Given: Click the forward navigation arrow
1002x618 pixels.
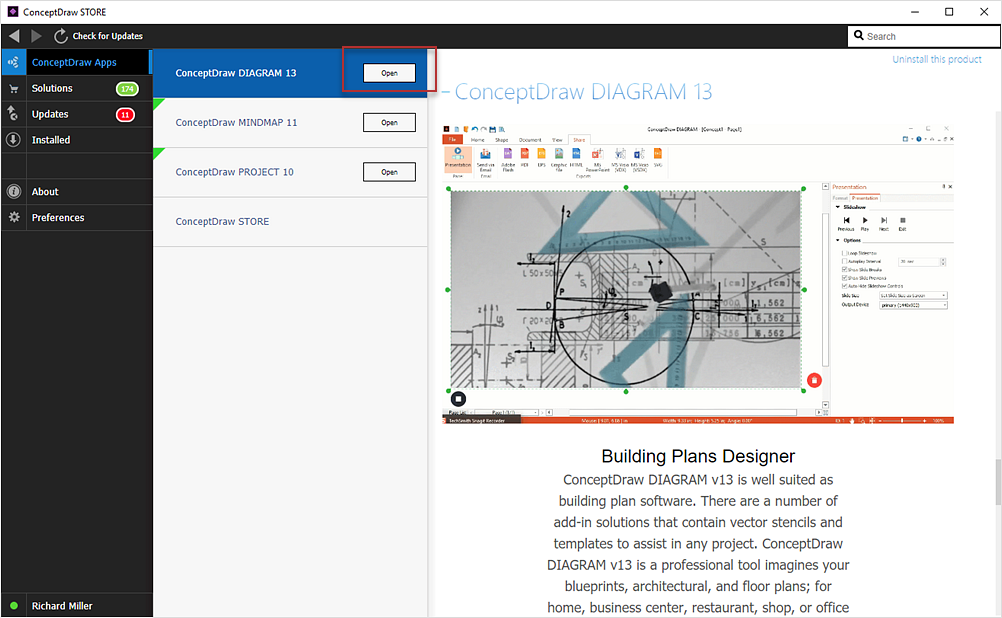Looking at the screenshot, I should (37, 36).
